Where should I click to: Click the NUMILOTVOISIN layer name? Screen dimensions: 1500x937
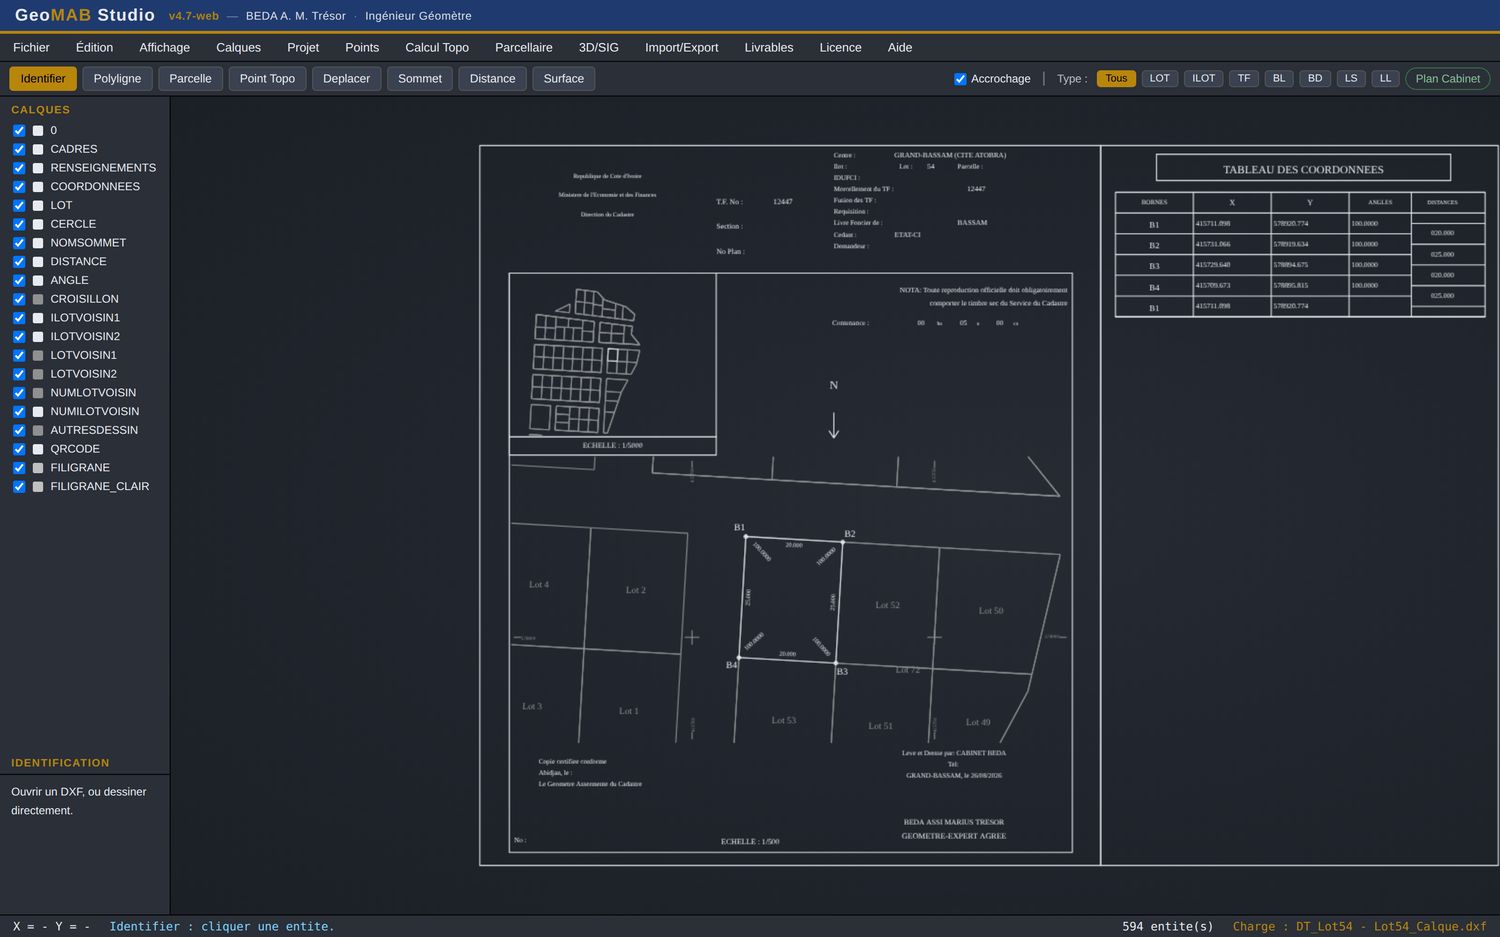[95, 411]
